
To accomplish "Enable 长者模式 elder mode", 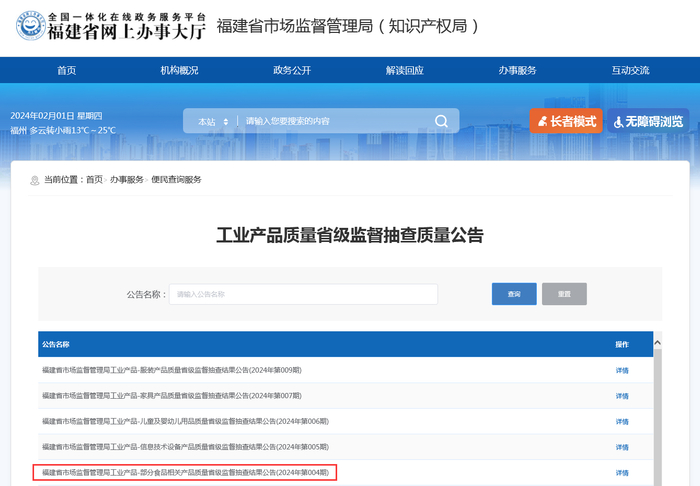I will tap(566, 121).
